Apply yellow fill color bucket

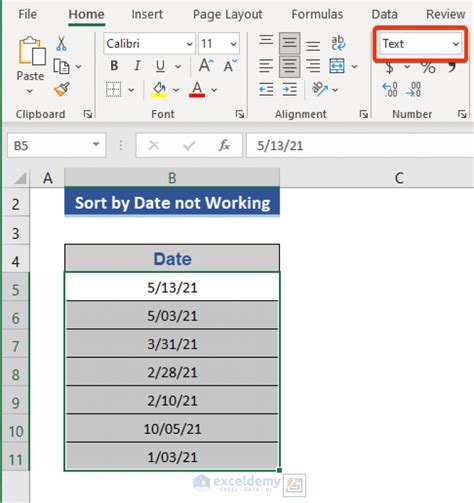(159, 90)
